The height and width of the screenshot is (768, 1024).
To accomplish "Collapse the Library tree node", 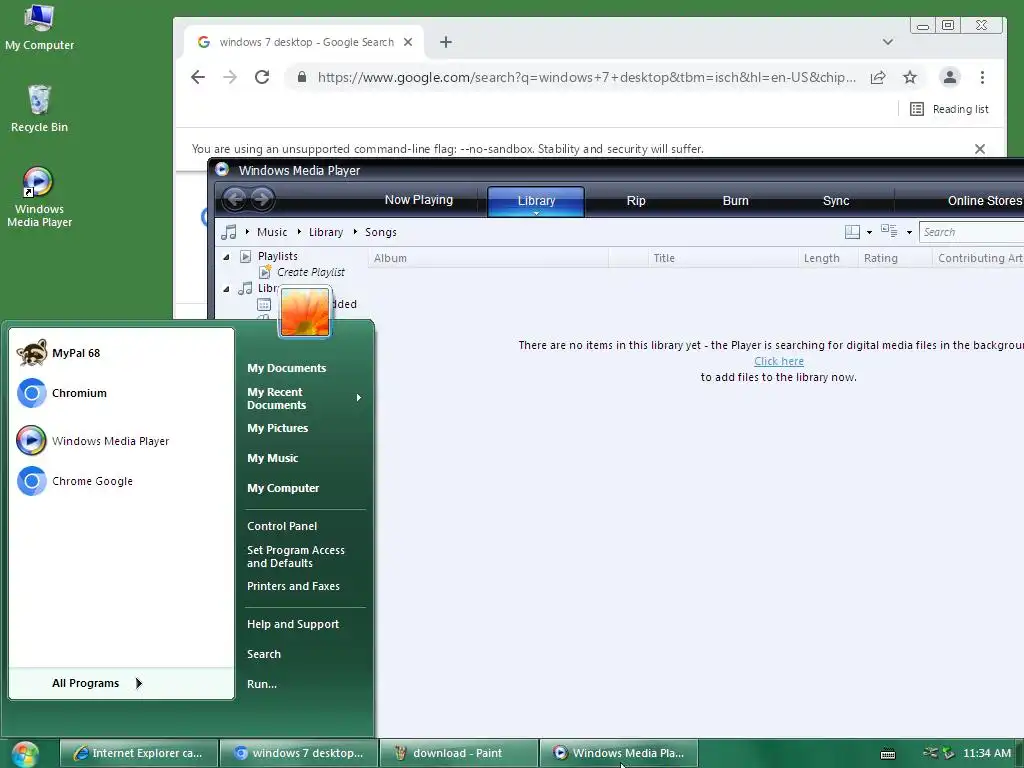I will click(x=227, y=289).
